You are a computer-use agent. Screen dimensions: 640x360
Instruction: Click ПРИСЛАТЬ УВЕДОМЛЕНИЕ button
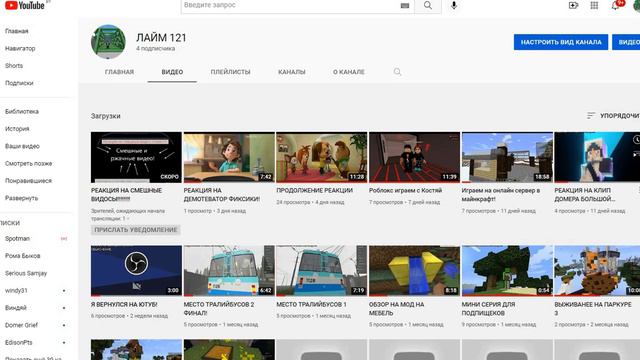point(136,230)
